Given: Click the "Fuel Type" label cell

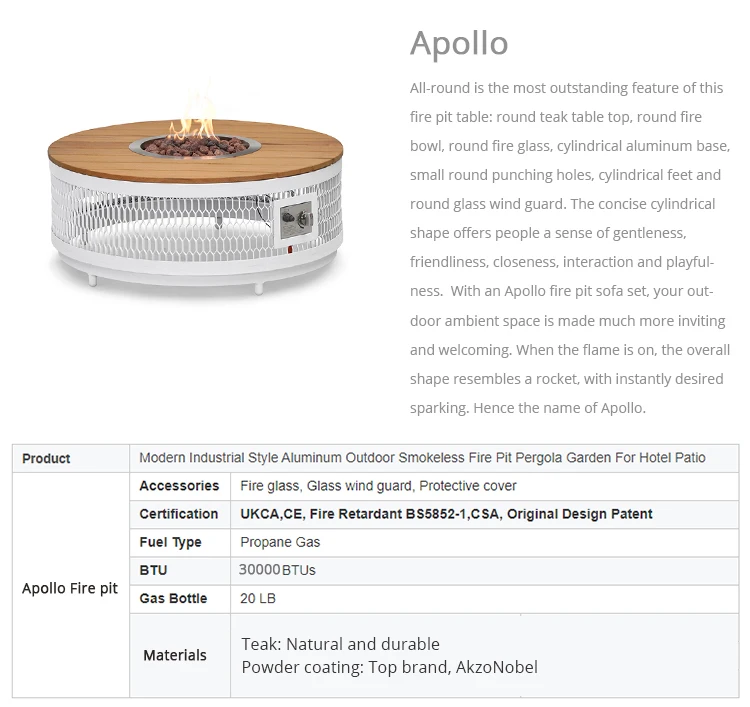Looking at the screenshot, I should 170,542.
